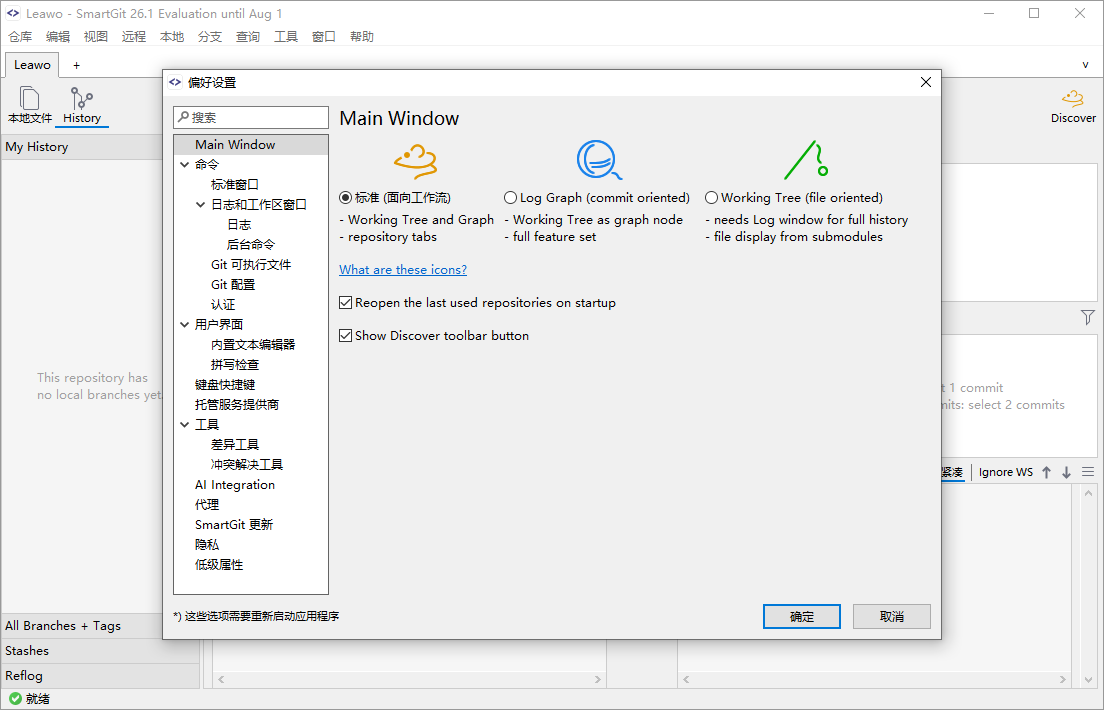Click the orange standard workflow mouse icon
1104x710 pixels.
pos(415,161)
